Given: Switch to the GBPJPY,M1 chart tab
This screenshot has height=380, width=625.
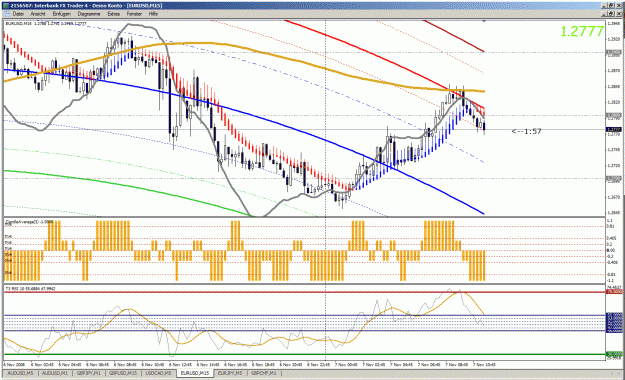Looking at the screenshot, I should [x=88, y=373].
